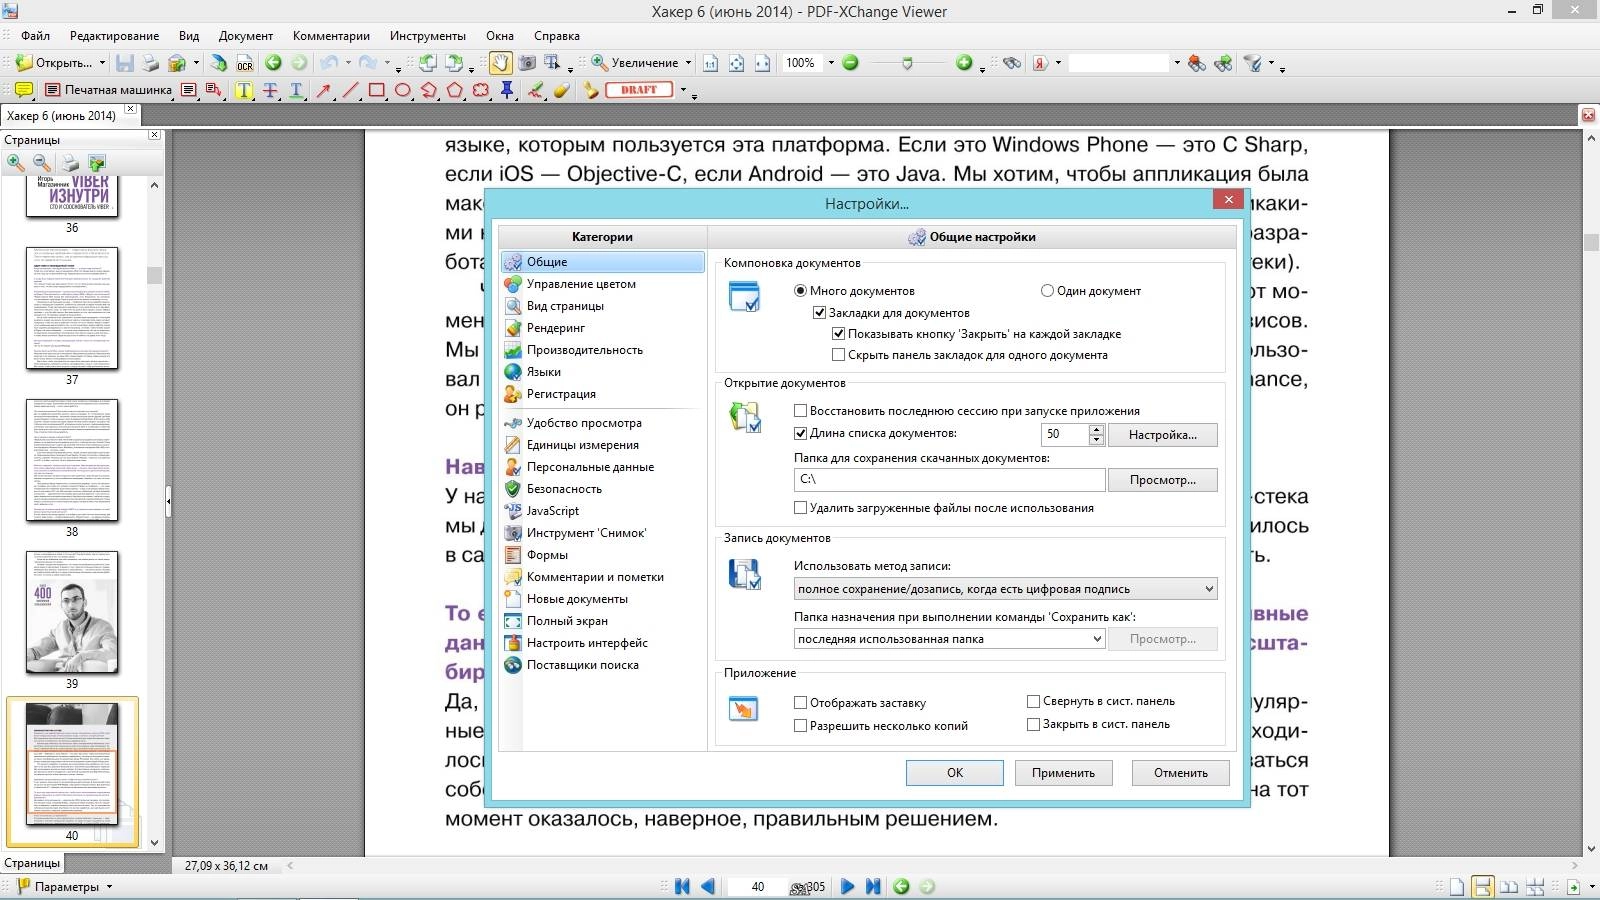Screen dimensions: 1600x900
Task: Increase document list length stepper
Action: click(x=1096, y=430)
